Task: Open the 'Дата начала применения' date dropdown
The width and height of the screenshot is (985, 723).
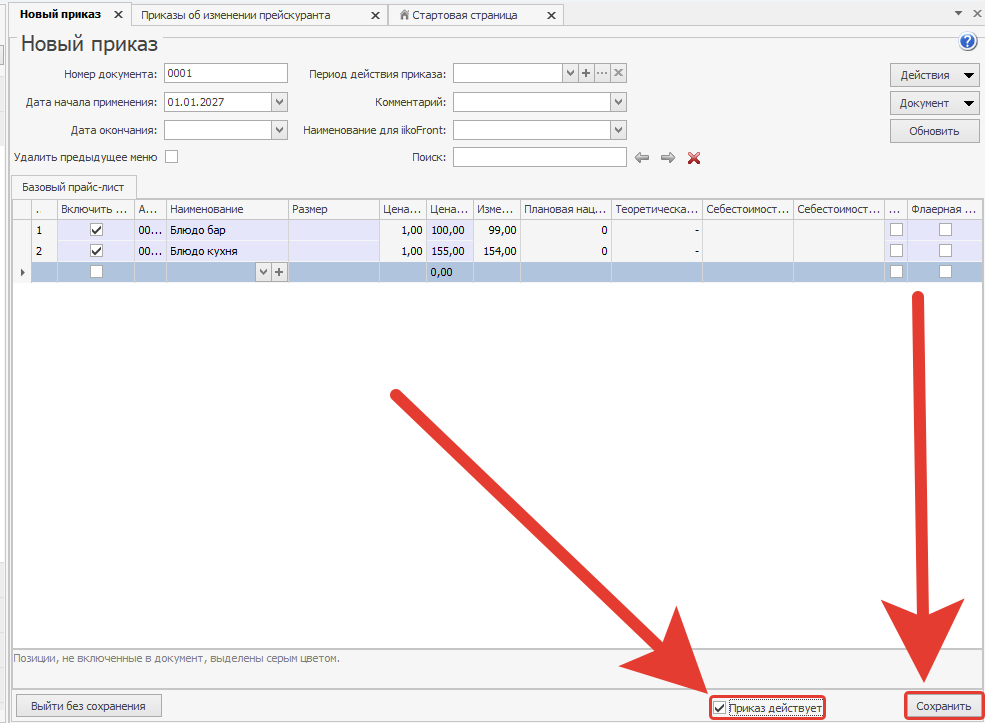Action: pos(280,102)
